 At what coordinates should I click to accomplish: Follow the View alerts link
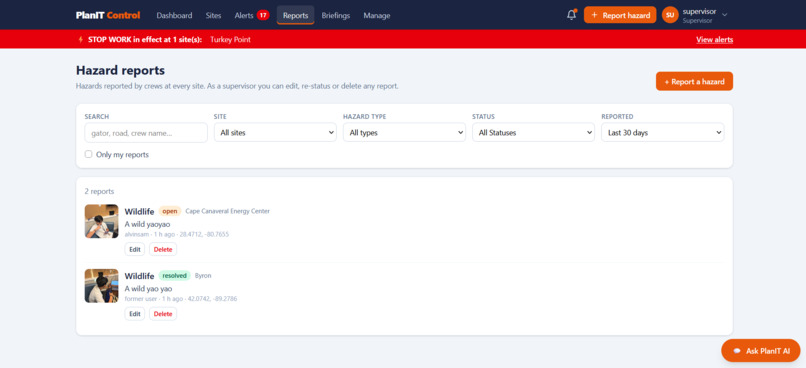tap(715, 40)
